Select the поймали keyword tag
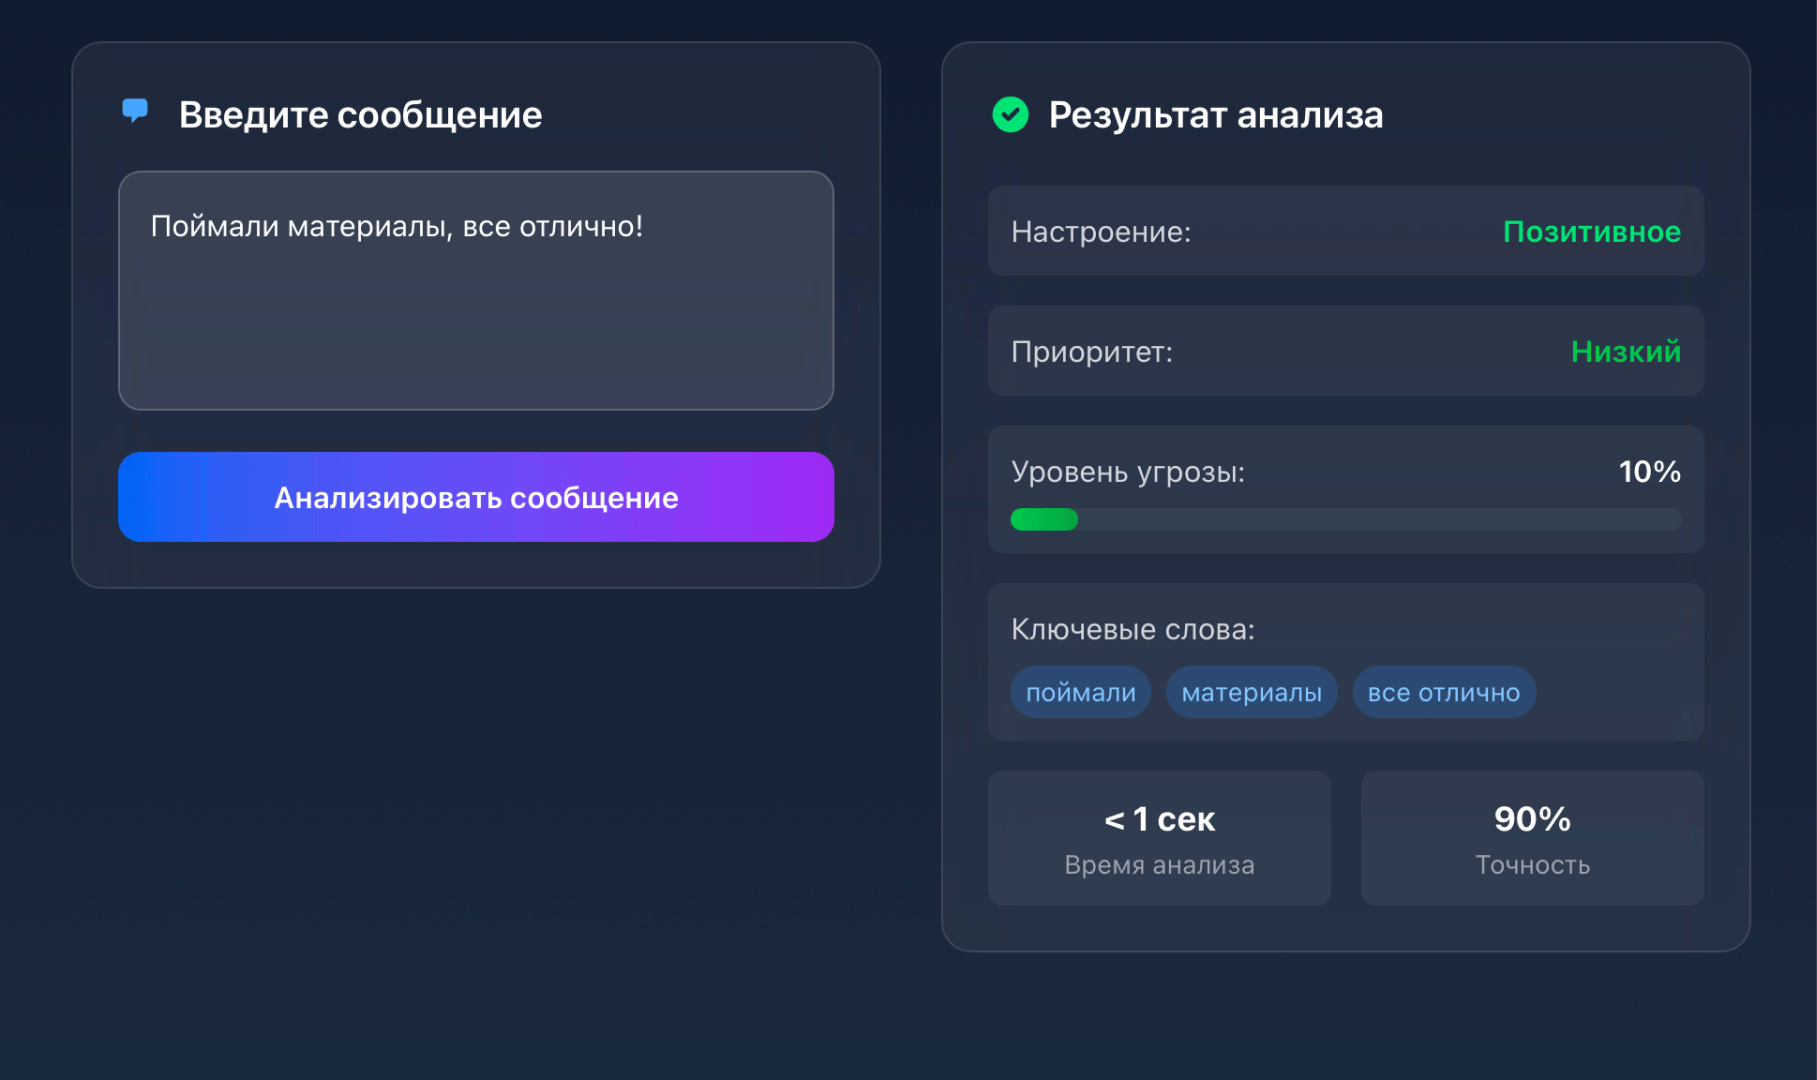The width and height of the screenshot is (1817, 1080). pyautogui.click(x=1080, y=692)
